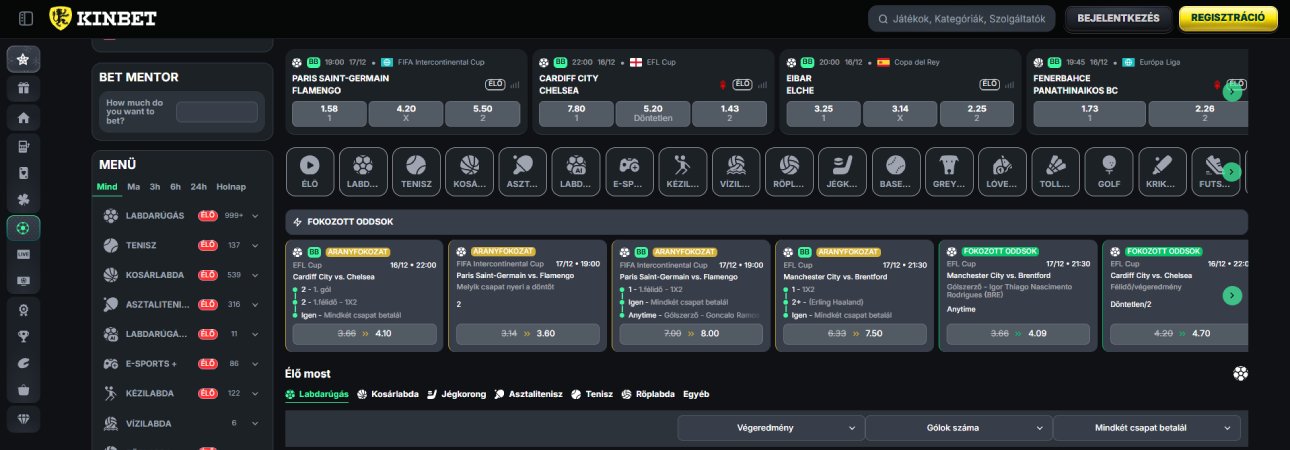Viewport: 1290px width, 450px height.
Task: Click the REGISZTRÁCIÓ button
Action: (1228, 18)
